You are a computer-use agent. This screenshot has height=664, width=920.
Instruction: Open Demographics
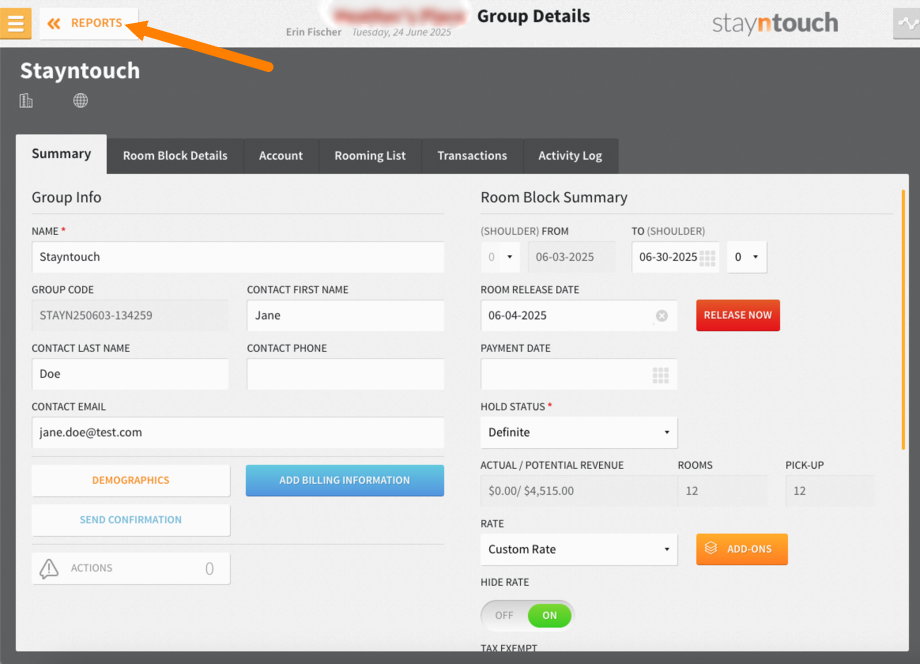click(131, 480)
